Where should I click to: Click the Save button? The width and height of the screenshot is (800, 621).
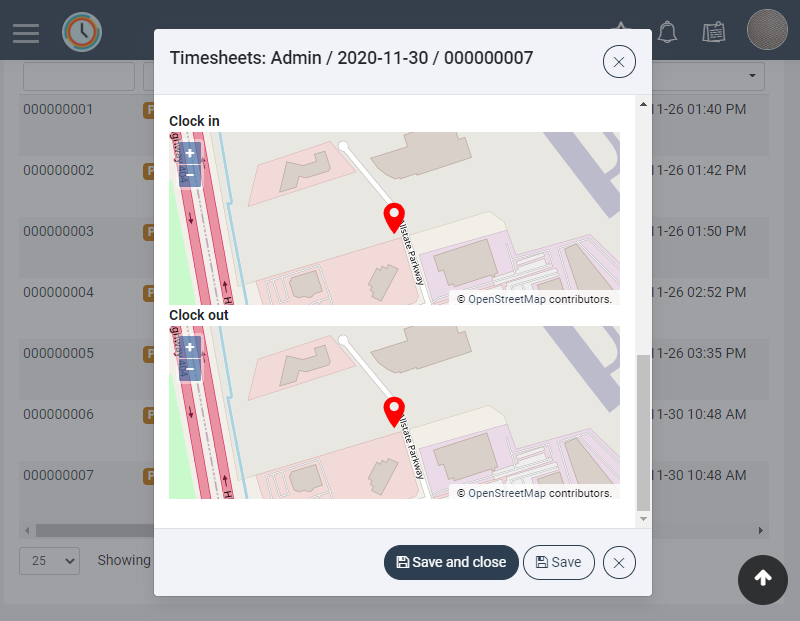pyautogui.click(x=558, y=562)
